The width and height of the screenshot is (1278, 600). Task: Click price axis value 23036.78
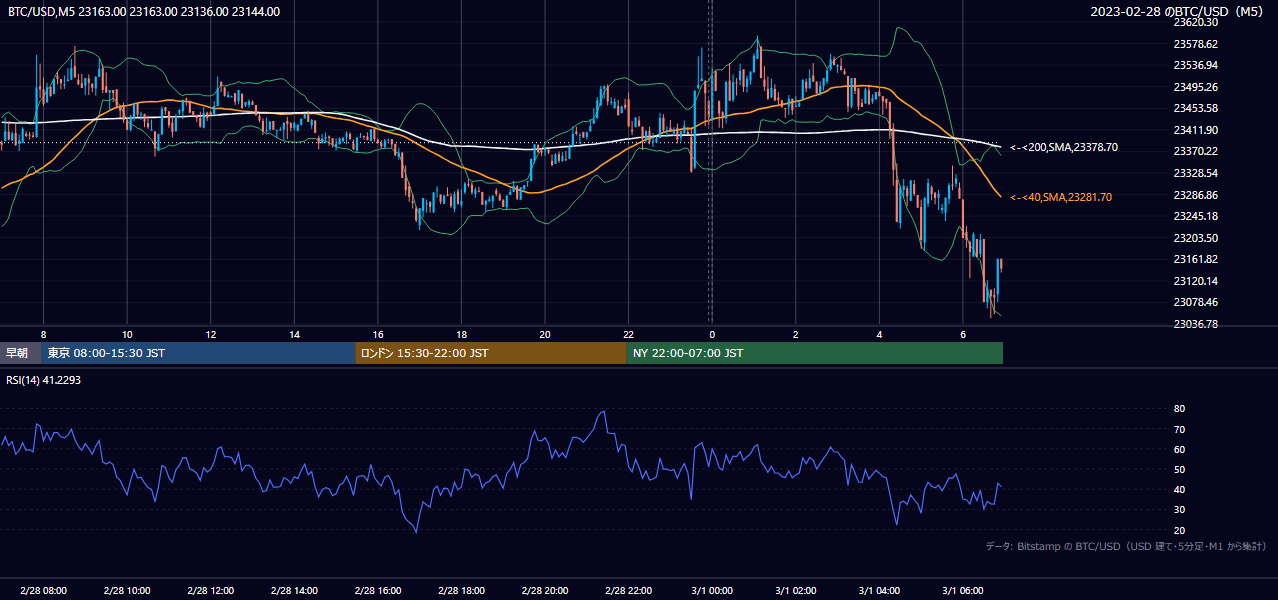click(x=1195, y=324)
